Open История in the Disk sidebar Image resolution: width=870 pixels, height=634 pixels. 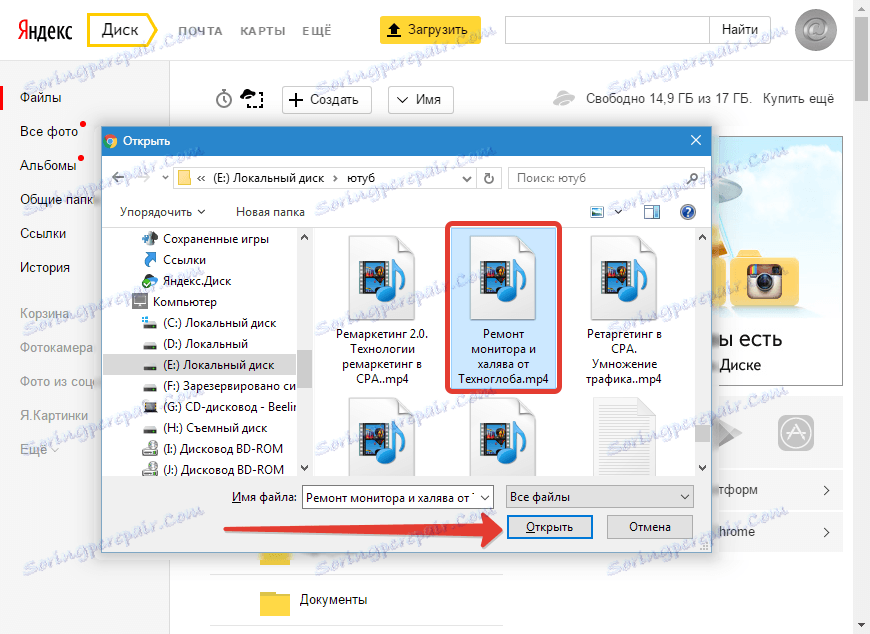(45, 267)
